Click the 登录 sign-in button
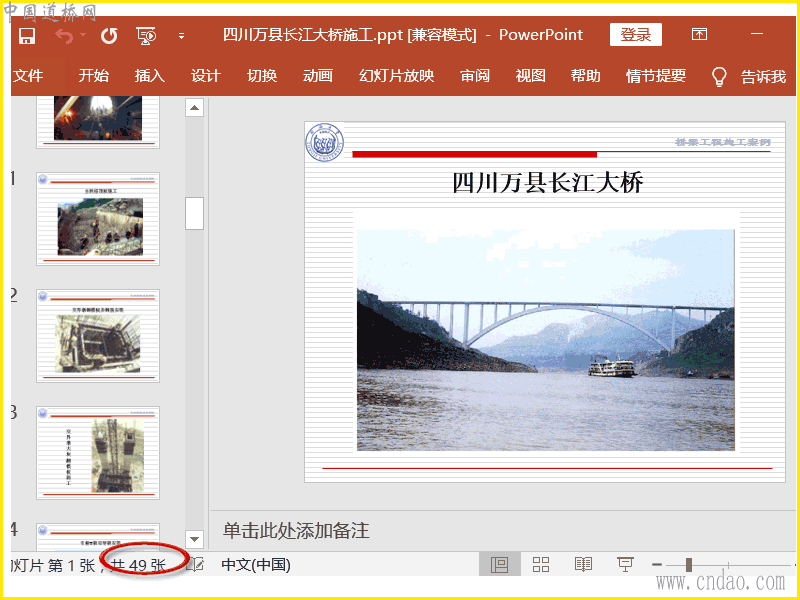Screen dimensions: 800x600 tap(636, 35)
